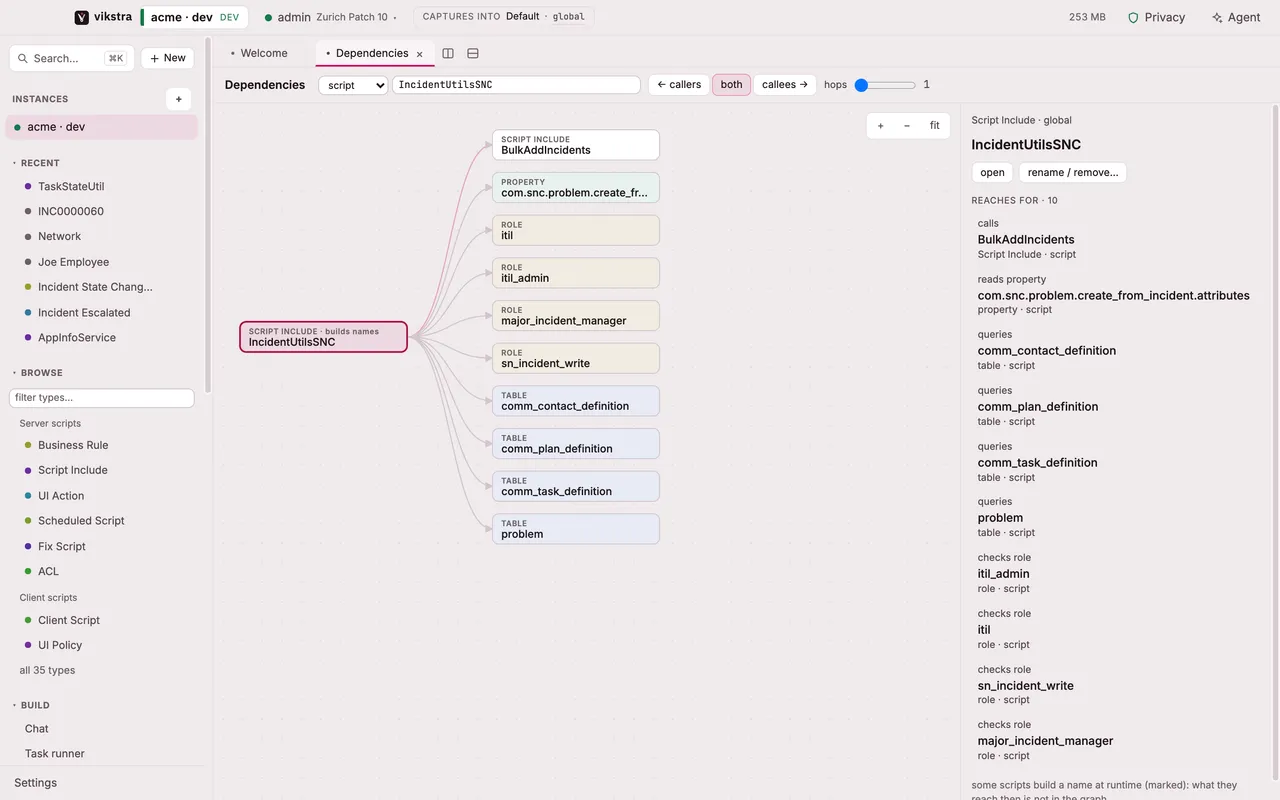This screenshot has width=1280, height=800.
Task: Open Settings in the sidebar
Action: point(36,783)
